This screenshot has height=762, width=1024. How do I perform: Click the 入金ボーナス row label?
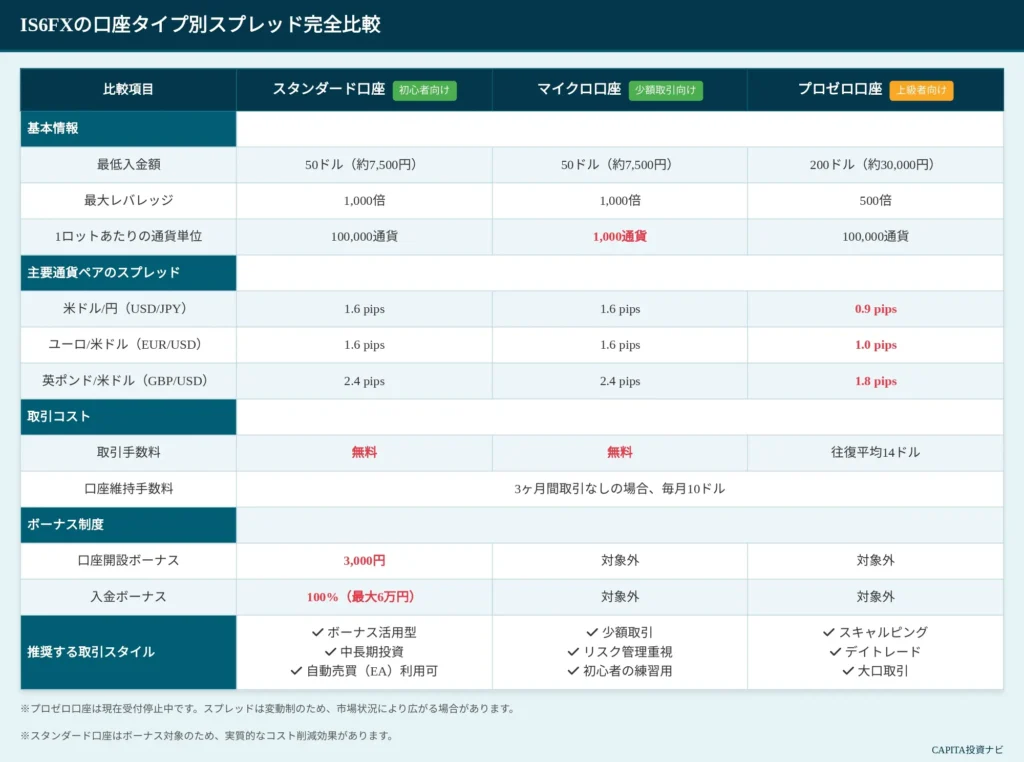(x=129, y=597)
